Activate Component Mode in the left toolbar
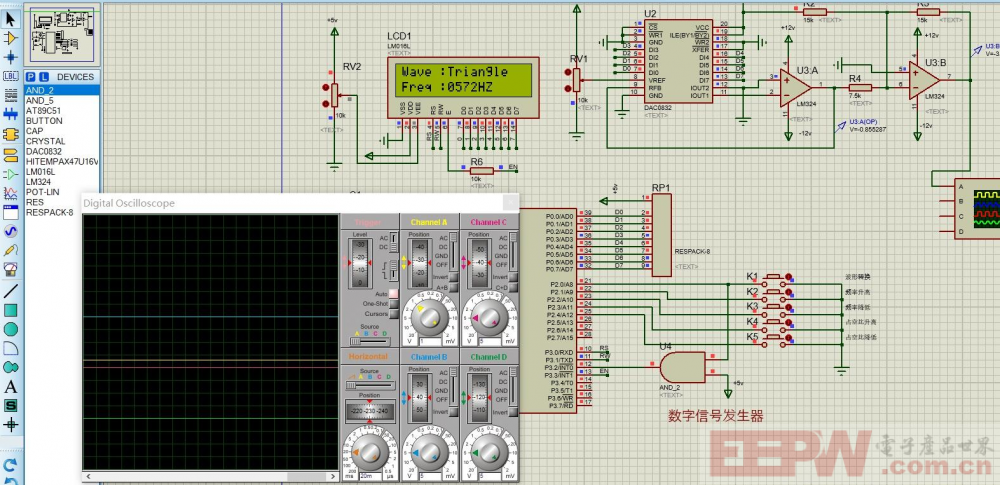This screenshot has width=1000, height=485. tap(10, 38)
